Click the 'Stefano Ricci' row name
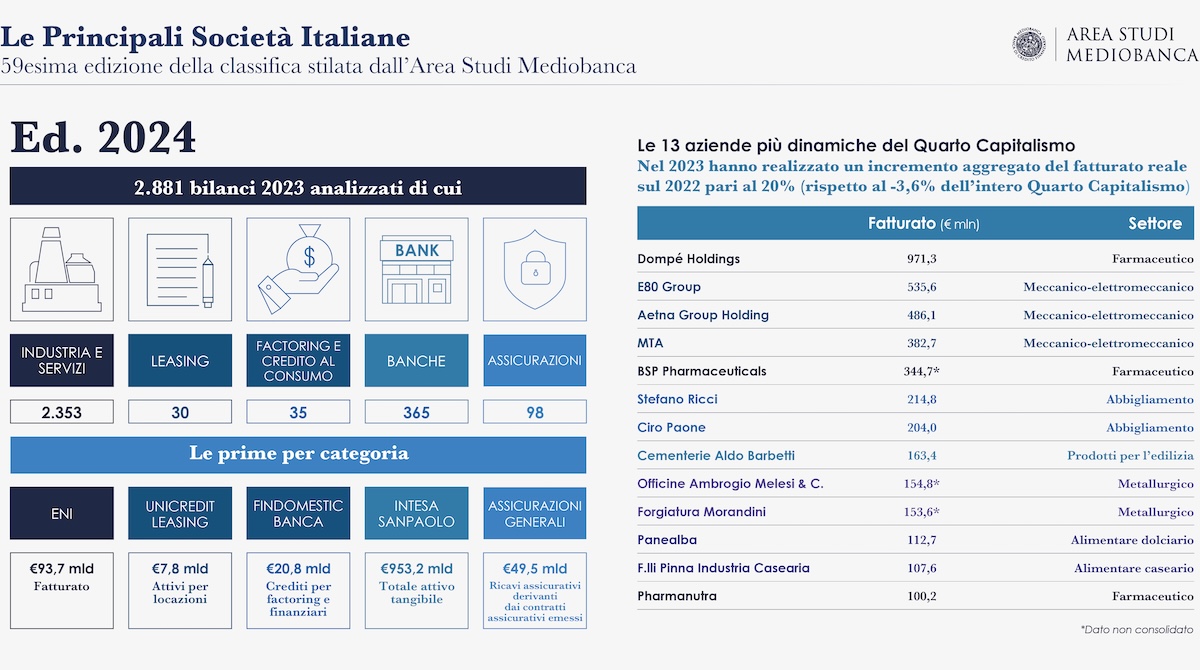Image resolution: width=1200 pixels, height=670 pixels. 677,399
